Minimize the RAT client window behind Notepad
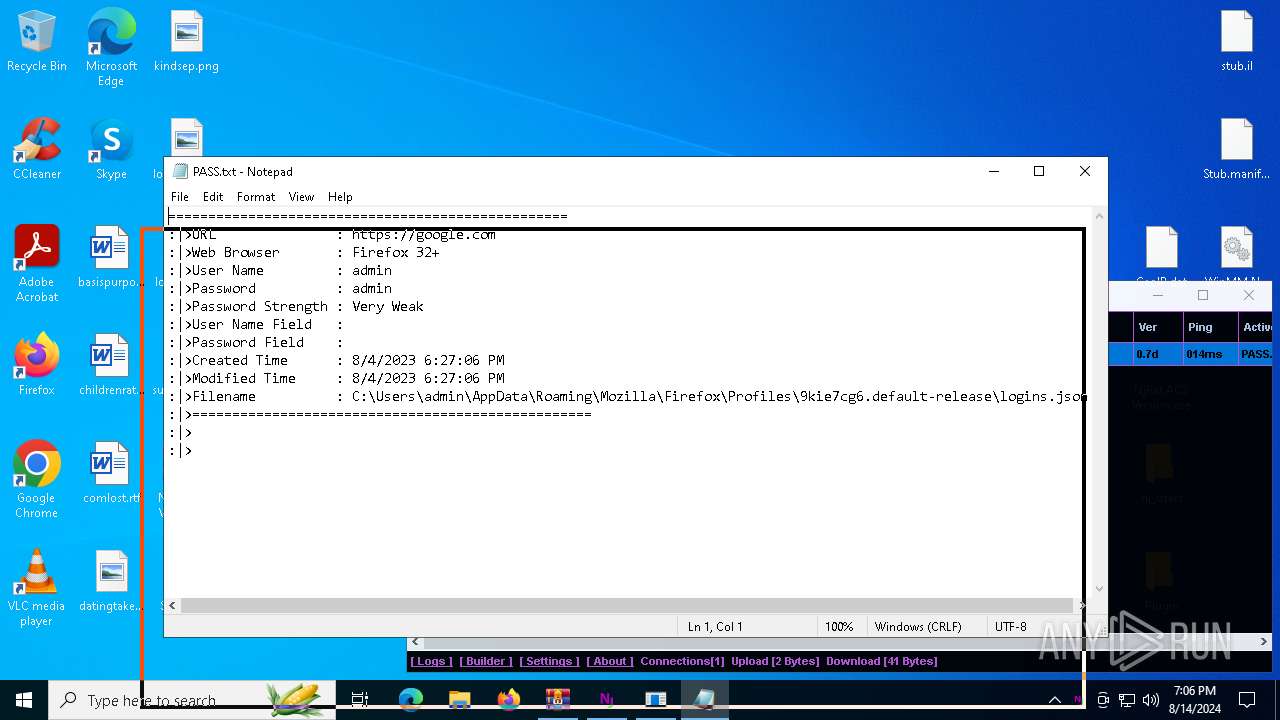This screenshot has width=1280, height=720. (1158, 295)
